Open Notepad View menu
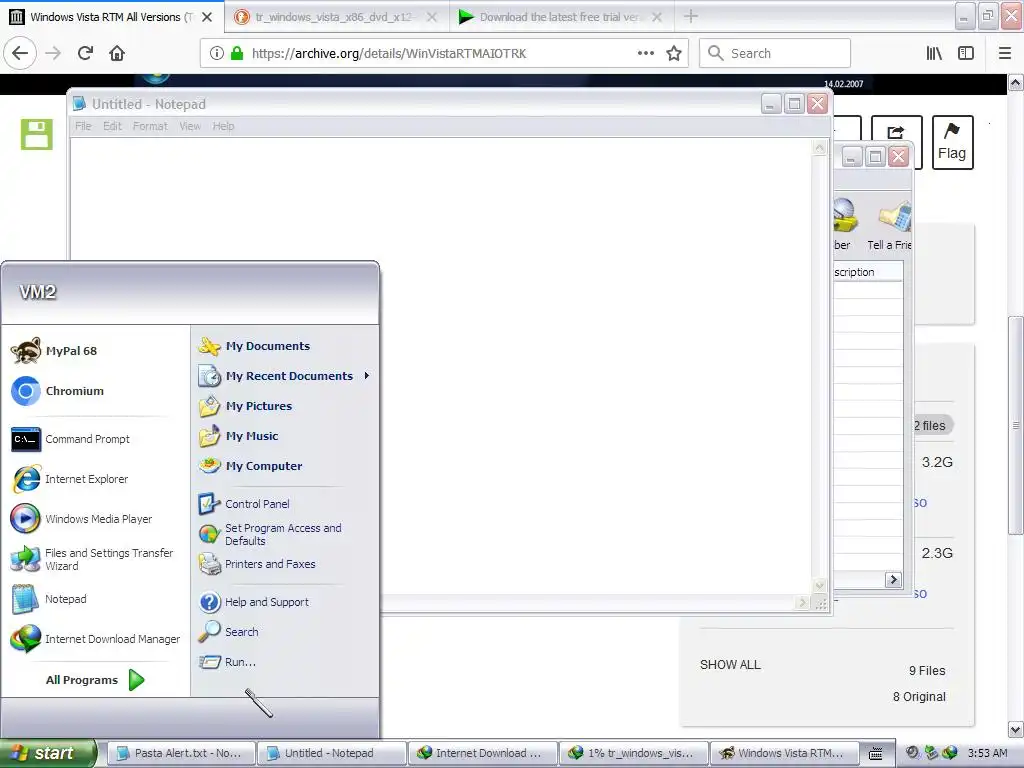 point(190,126)
